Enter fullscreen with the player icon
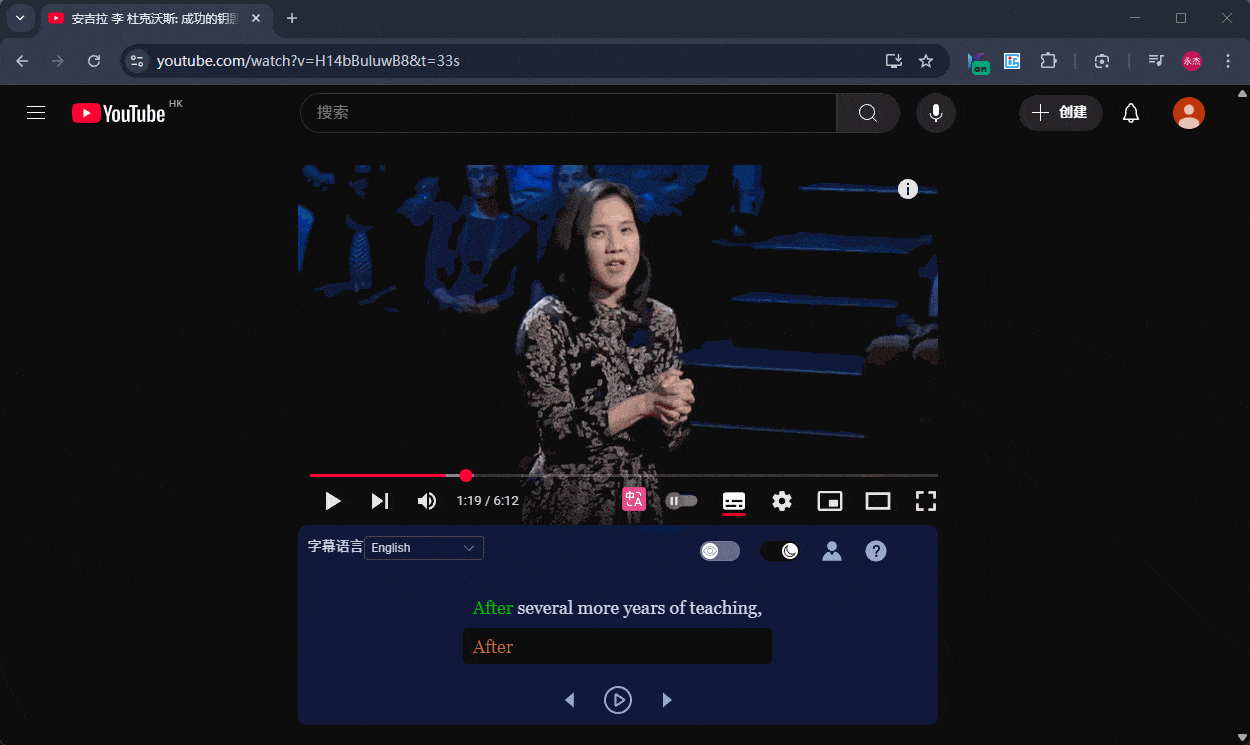Screen dimensions: 1250x745 click(925, 501)
